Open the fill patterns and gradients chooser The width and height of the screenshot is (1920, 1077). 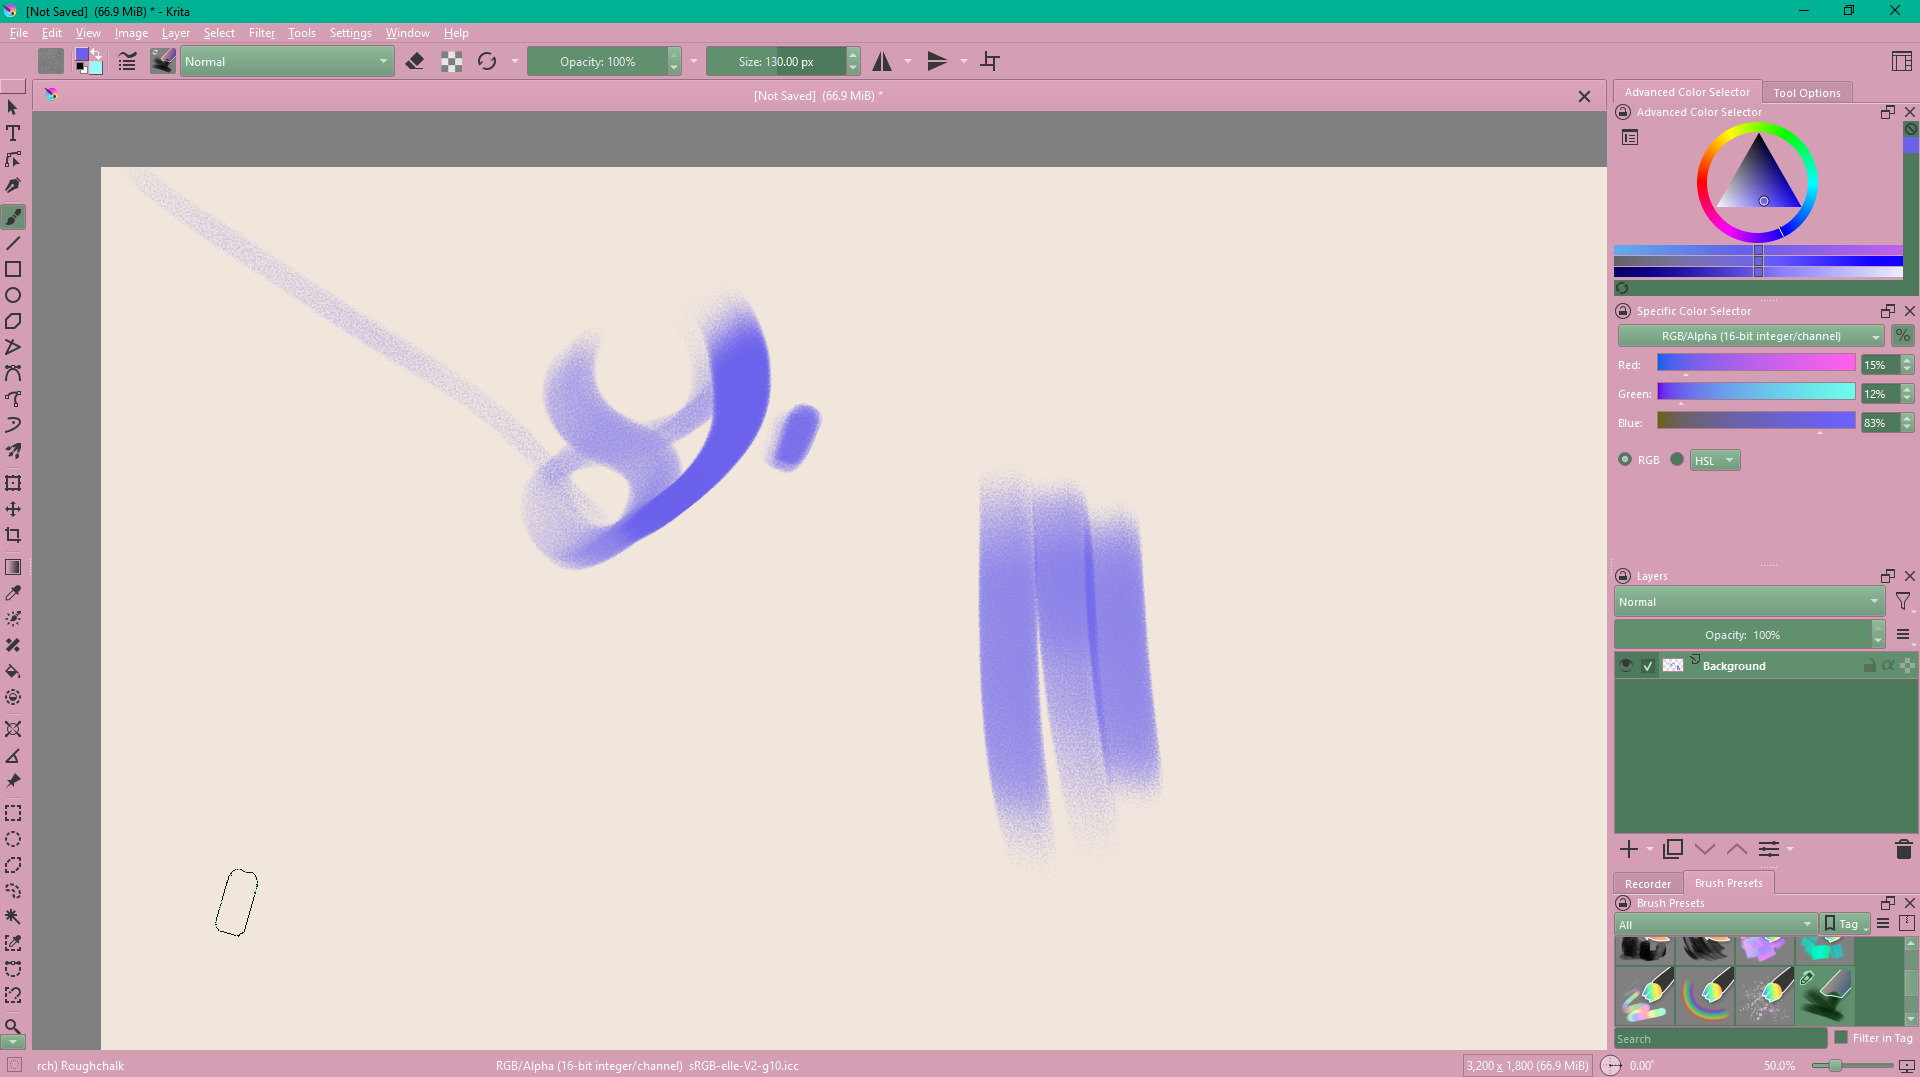(51, 62)
